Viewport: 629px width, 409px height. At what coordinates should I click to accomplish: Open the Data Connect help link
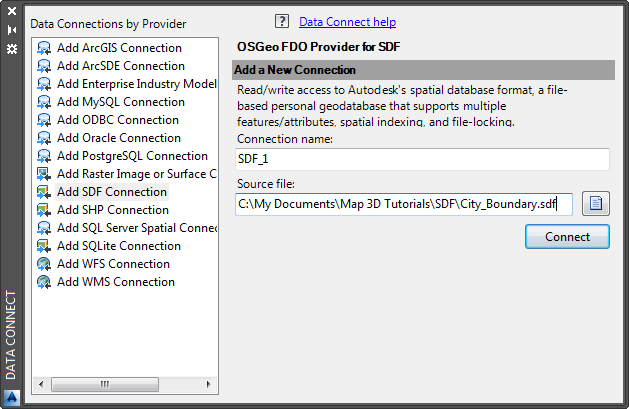pyautogui.click(x=347, y=22)
